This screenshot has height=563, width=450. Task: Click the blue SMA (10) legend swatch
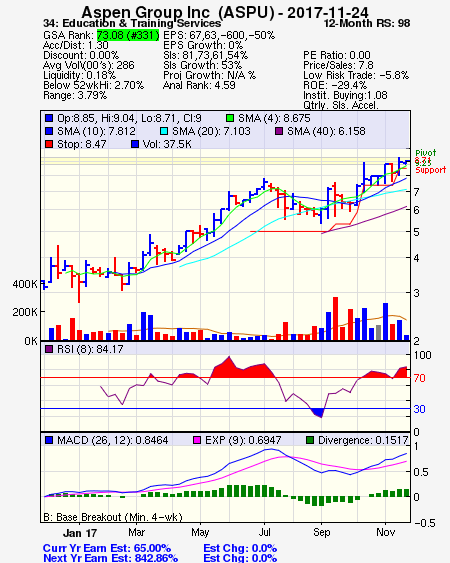click(x=49, y=131)
